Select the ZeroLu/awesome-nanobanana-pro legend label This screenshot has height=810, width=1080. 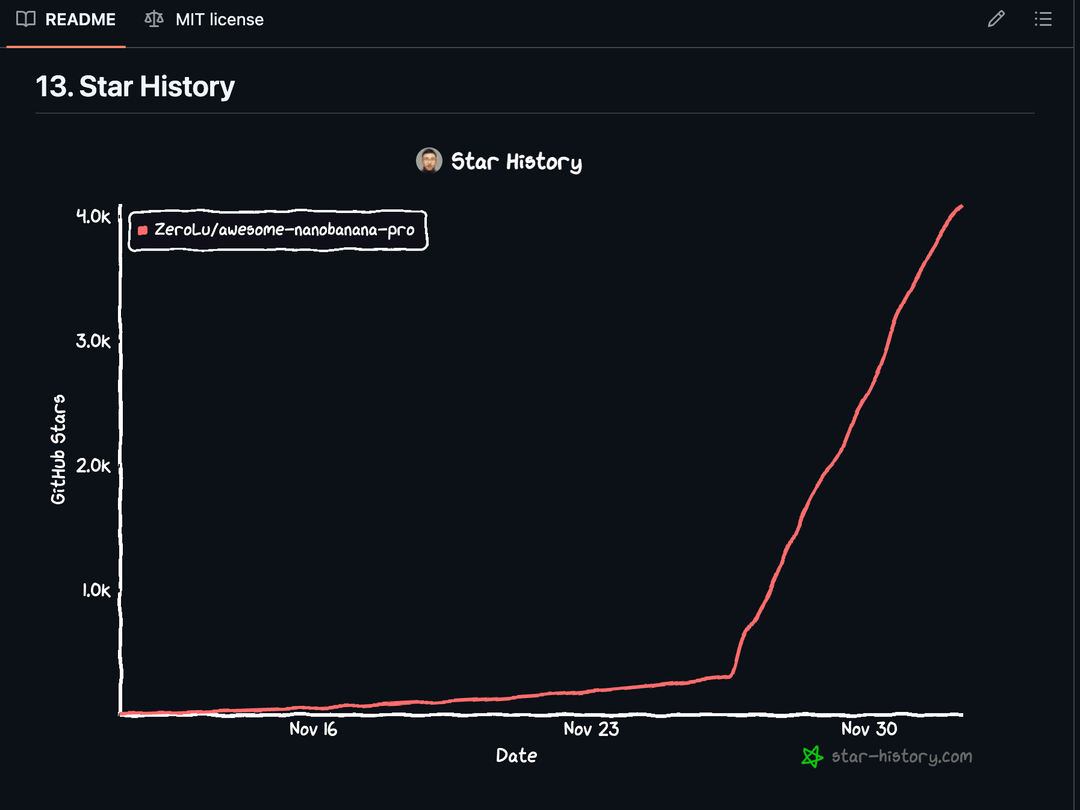pos(284,230)
